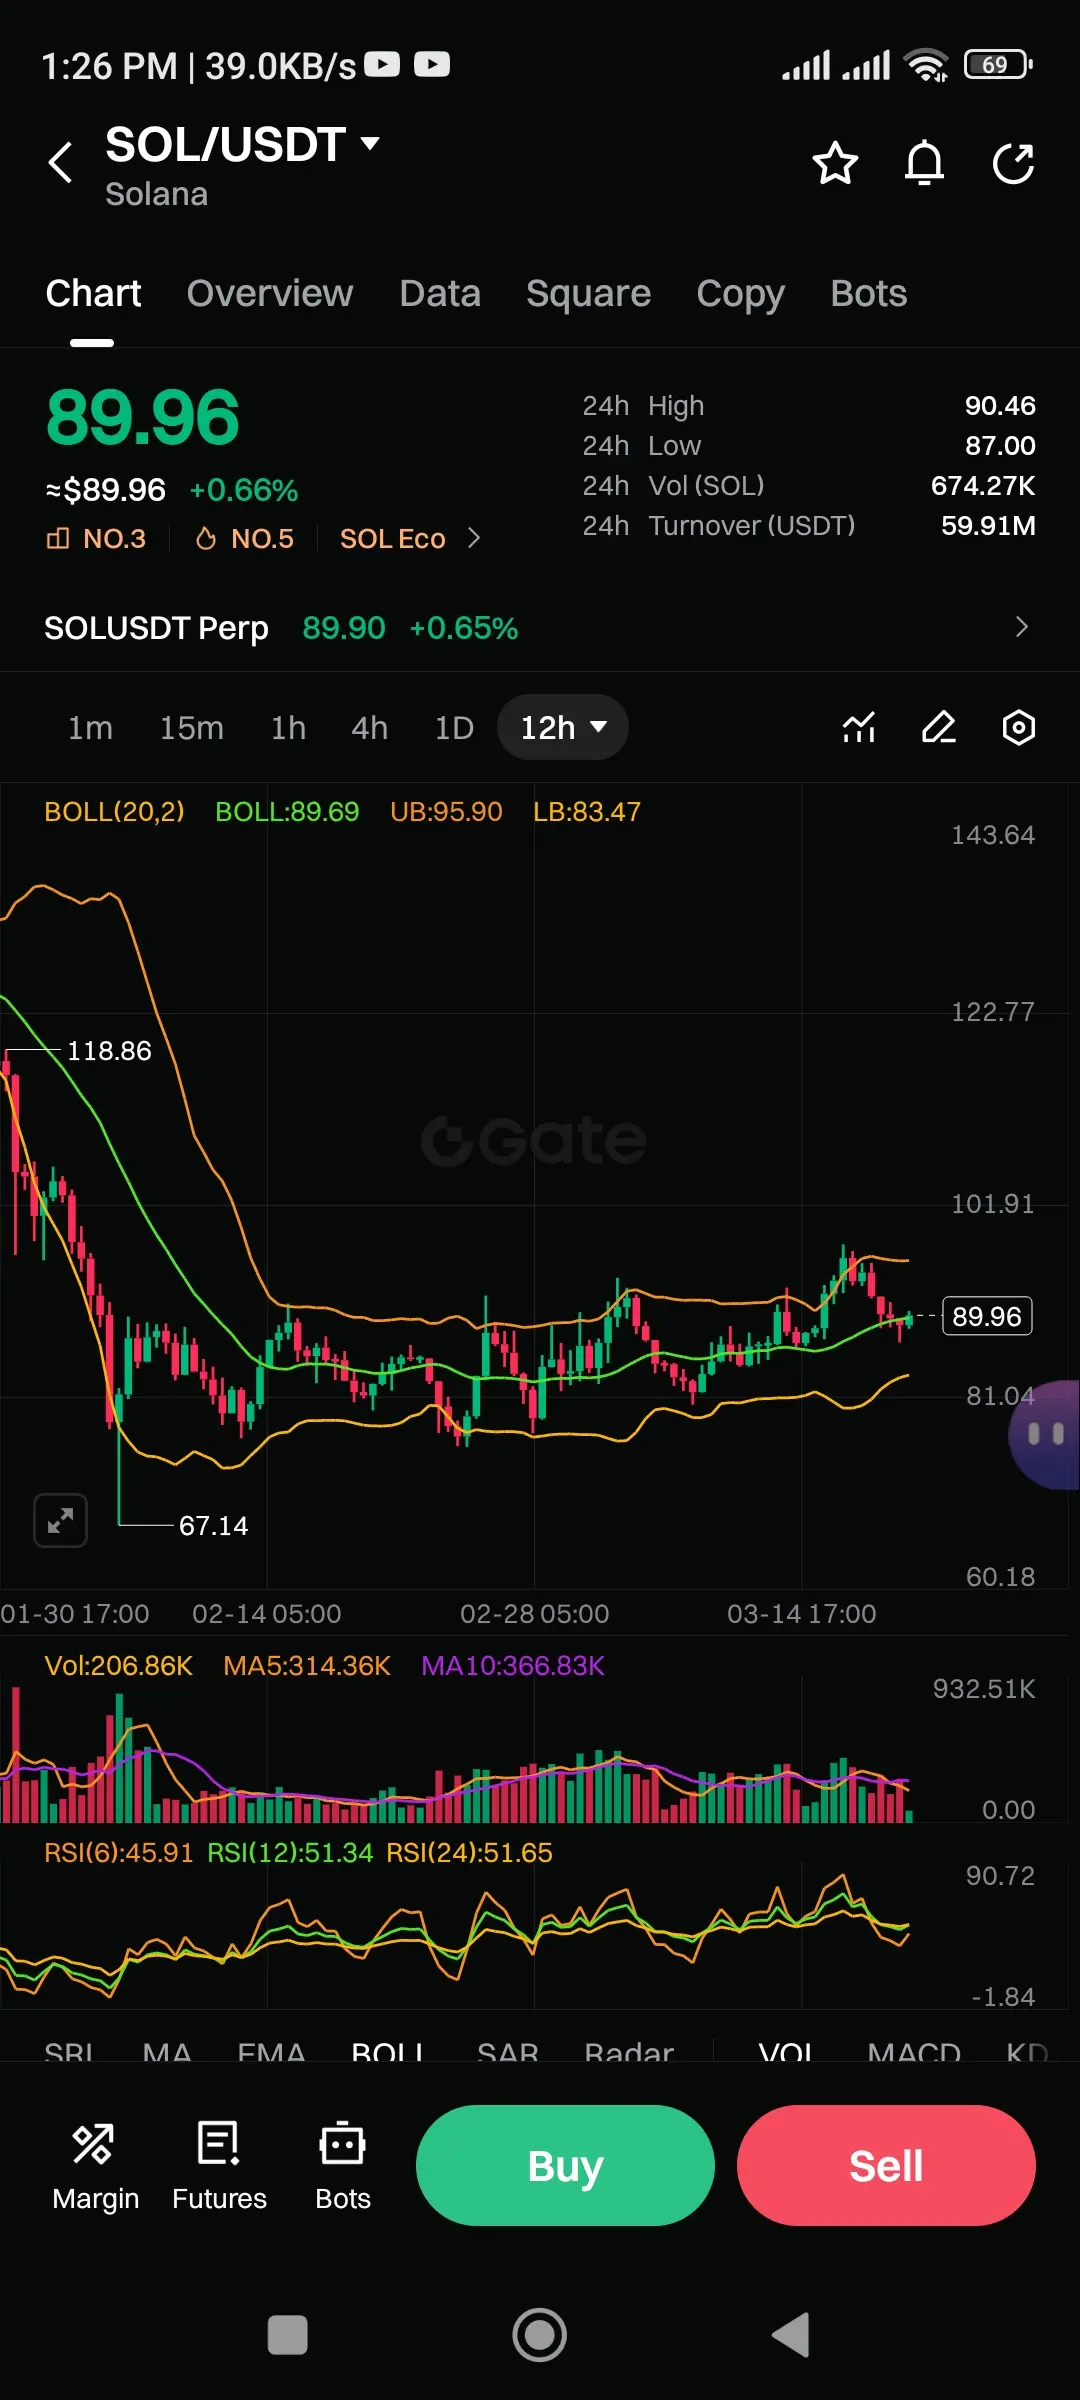The image size is (1080, 2400).
Task: Switch to the Overview tab
Action: coord(270,294)
